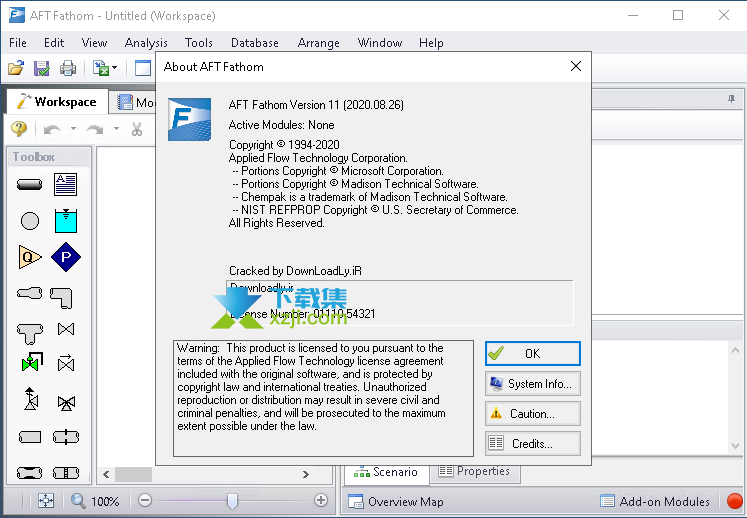Viewport: 747px width, 518px height.
Task: Switch to the Scenario tab
Action: (386, 472)
